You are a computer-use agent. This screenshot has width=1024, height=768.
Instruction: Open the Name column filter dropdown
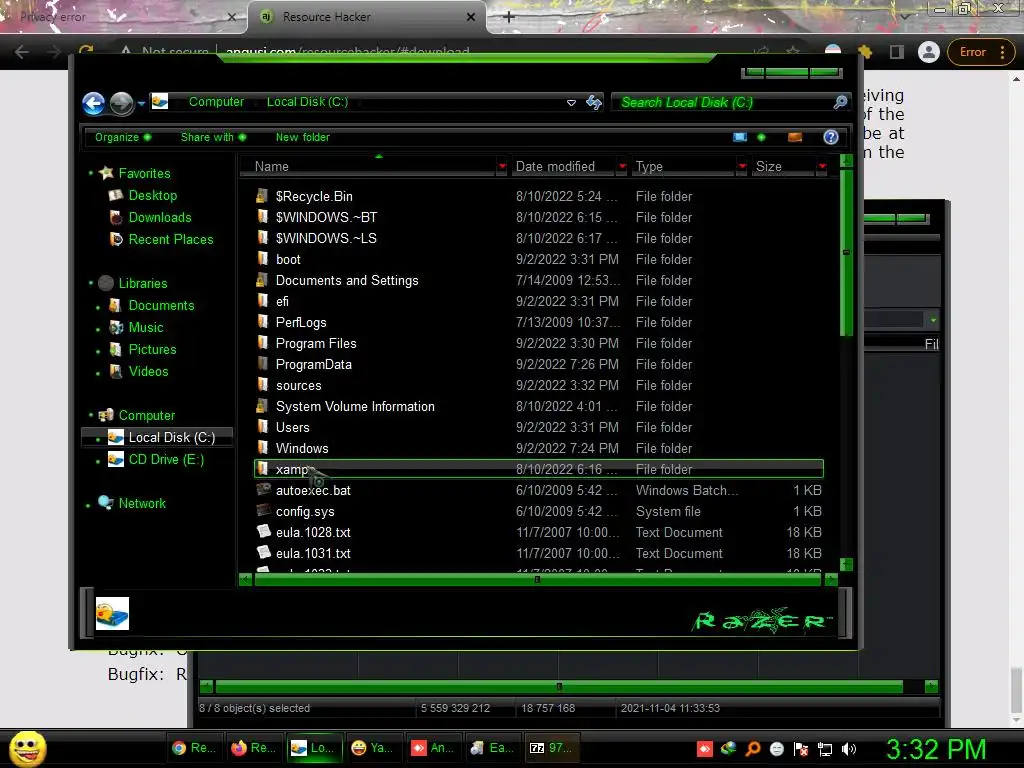tap(502, 167)
